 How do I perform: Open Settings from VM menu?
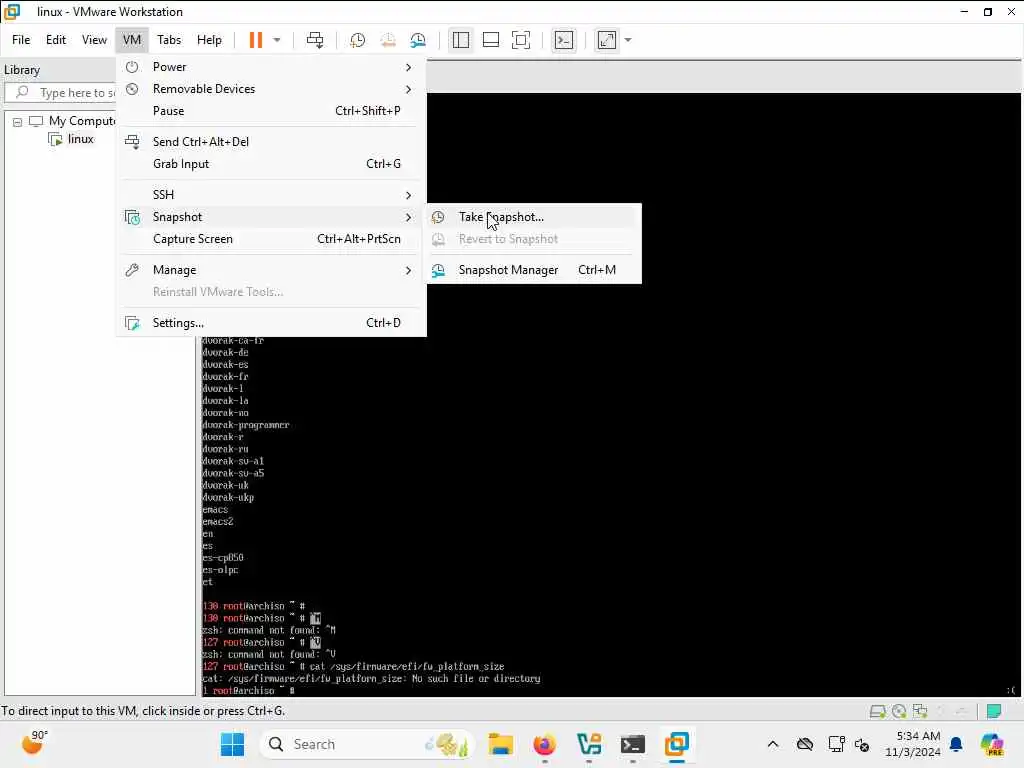point(271,323)
